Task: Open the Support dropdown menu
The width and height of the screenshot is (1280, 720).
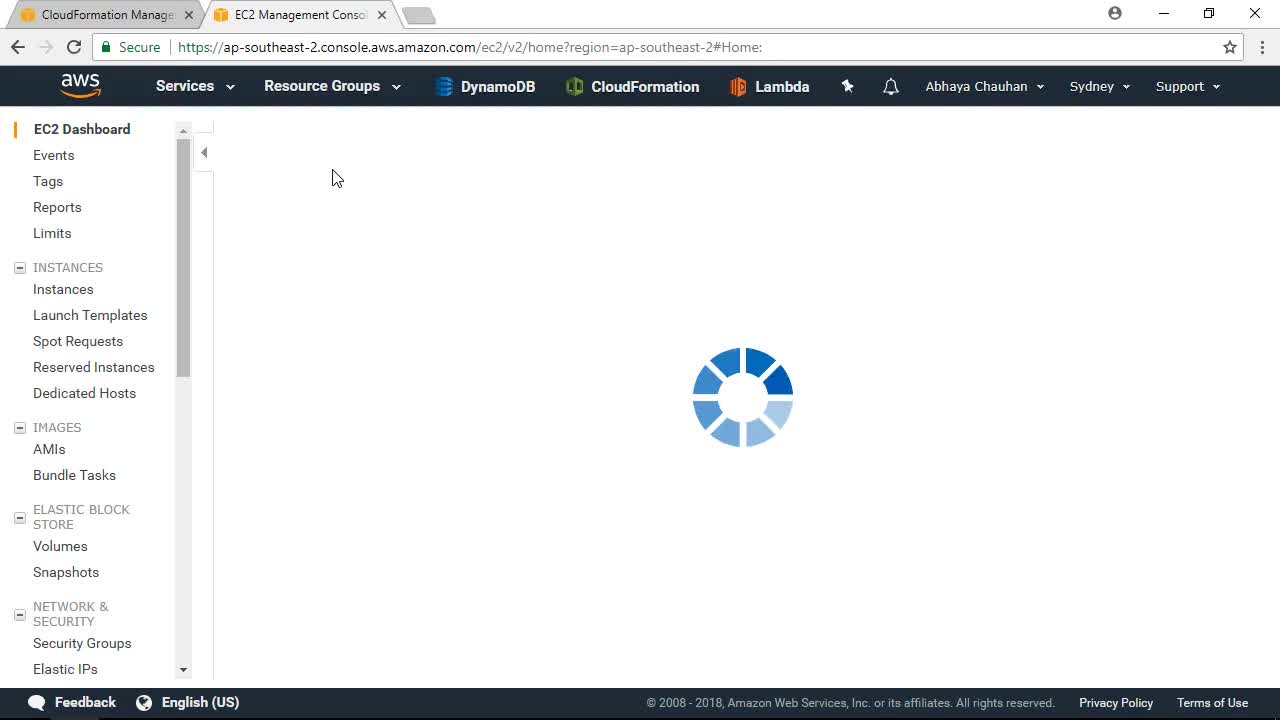Action: tap(1188, 86)
